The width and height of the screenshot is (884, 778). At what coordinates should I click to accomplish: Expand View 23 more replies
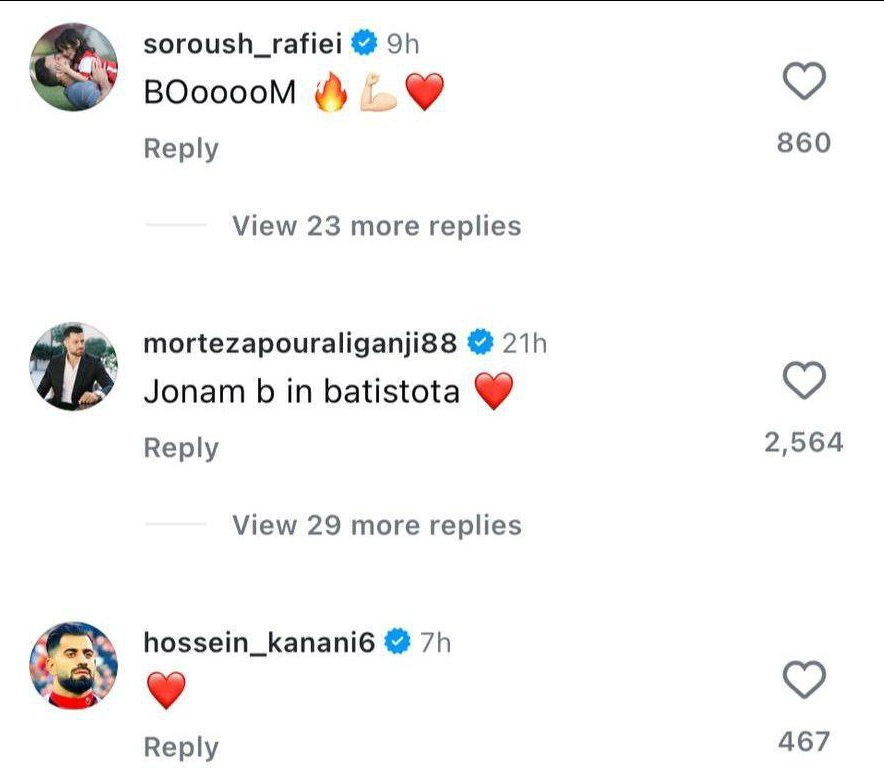click(x=376, y=226)
